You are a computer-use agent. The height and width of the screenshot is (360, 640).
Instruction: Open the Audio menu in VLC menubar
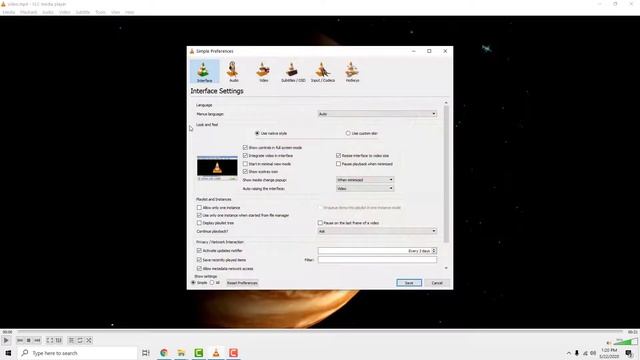(48, 12)
